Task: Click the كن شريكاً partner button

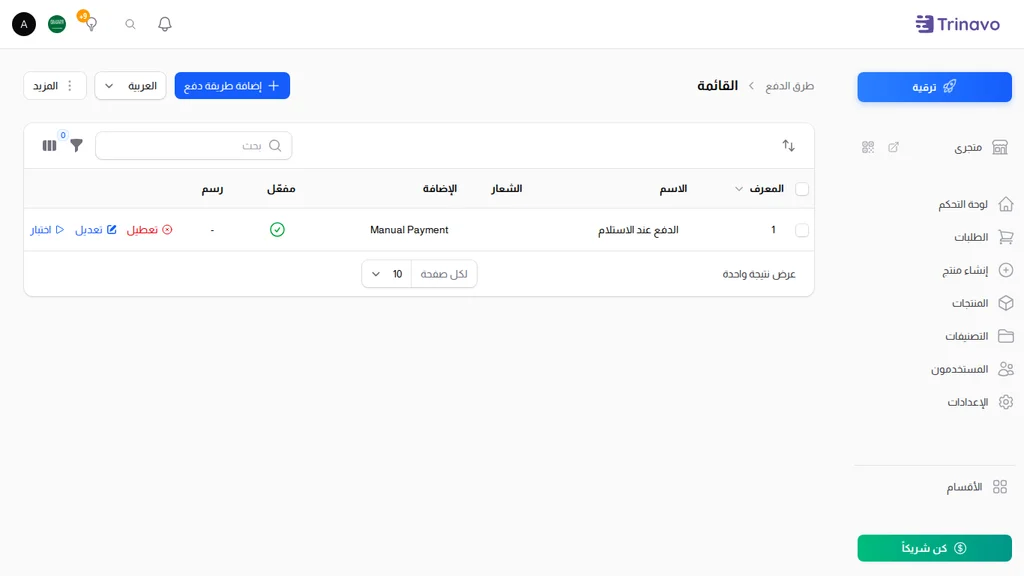Action: coord(935,548)
